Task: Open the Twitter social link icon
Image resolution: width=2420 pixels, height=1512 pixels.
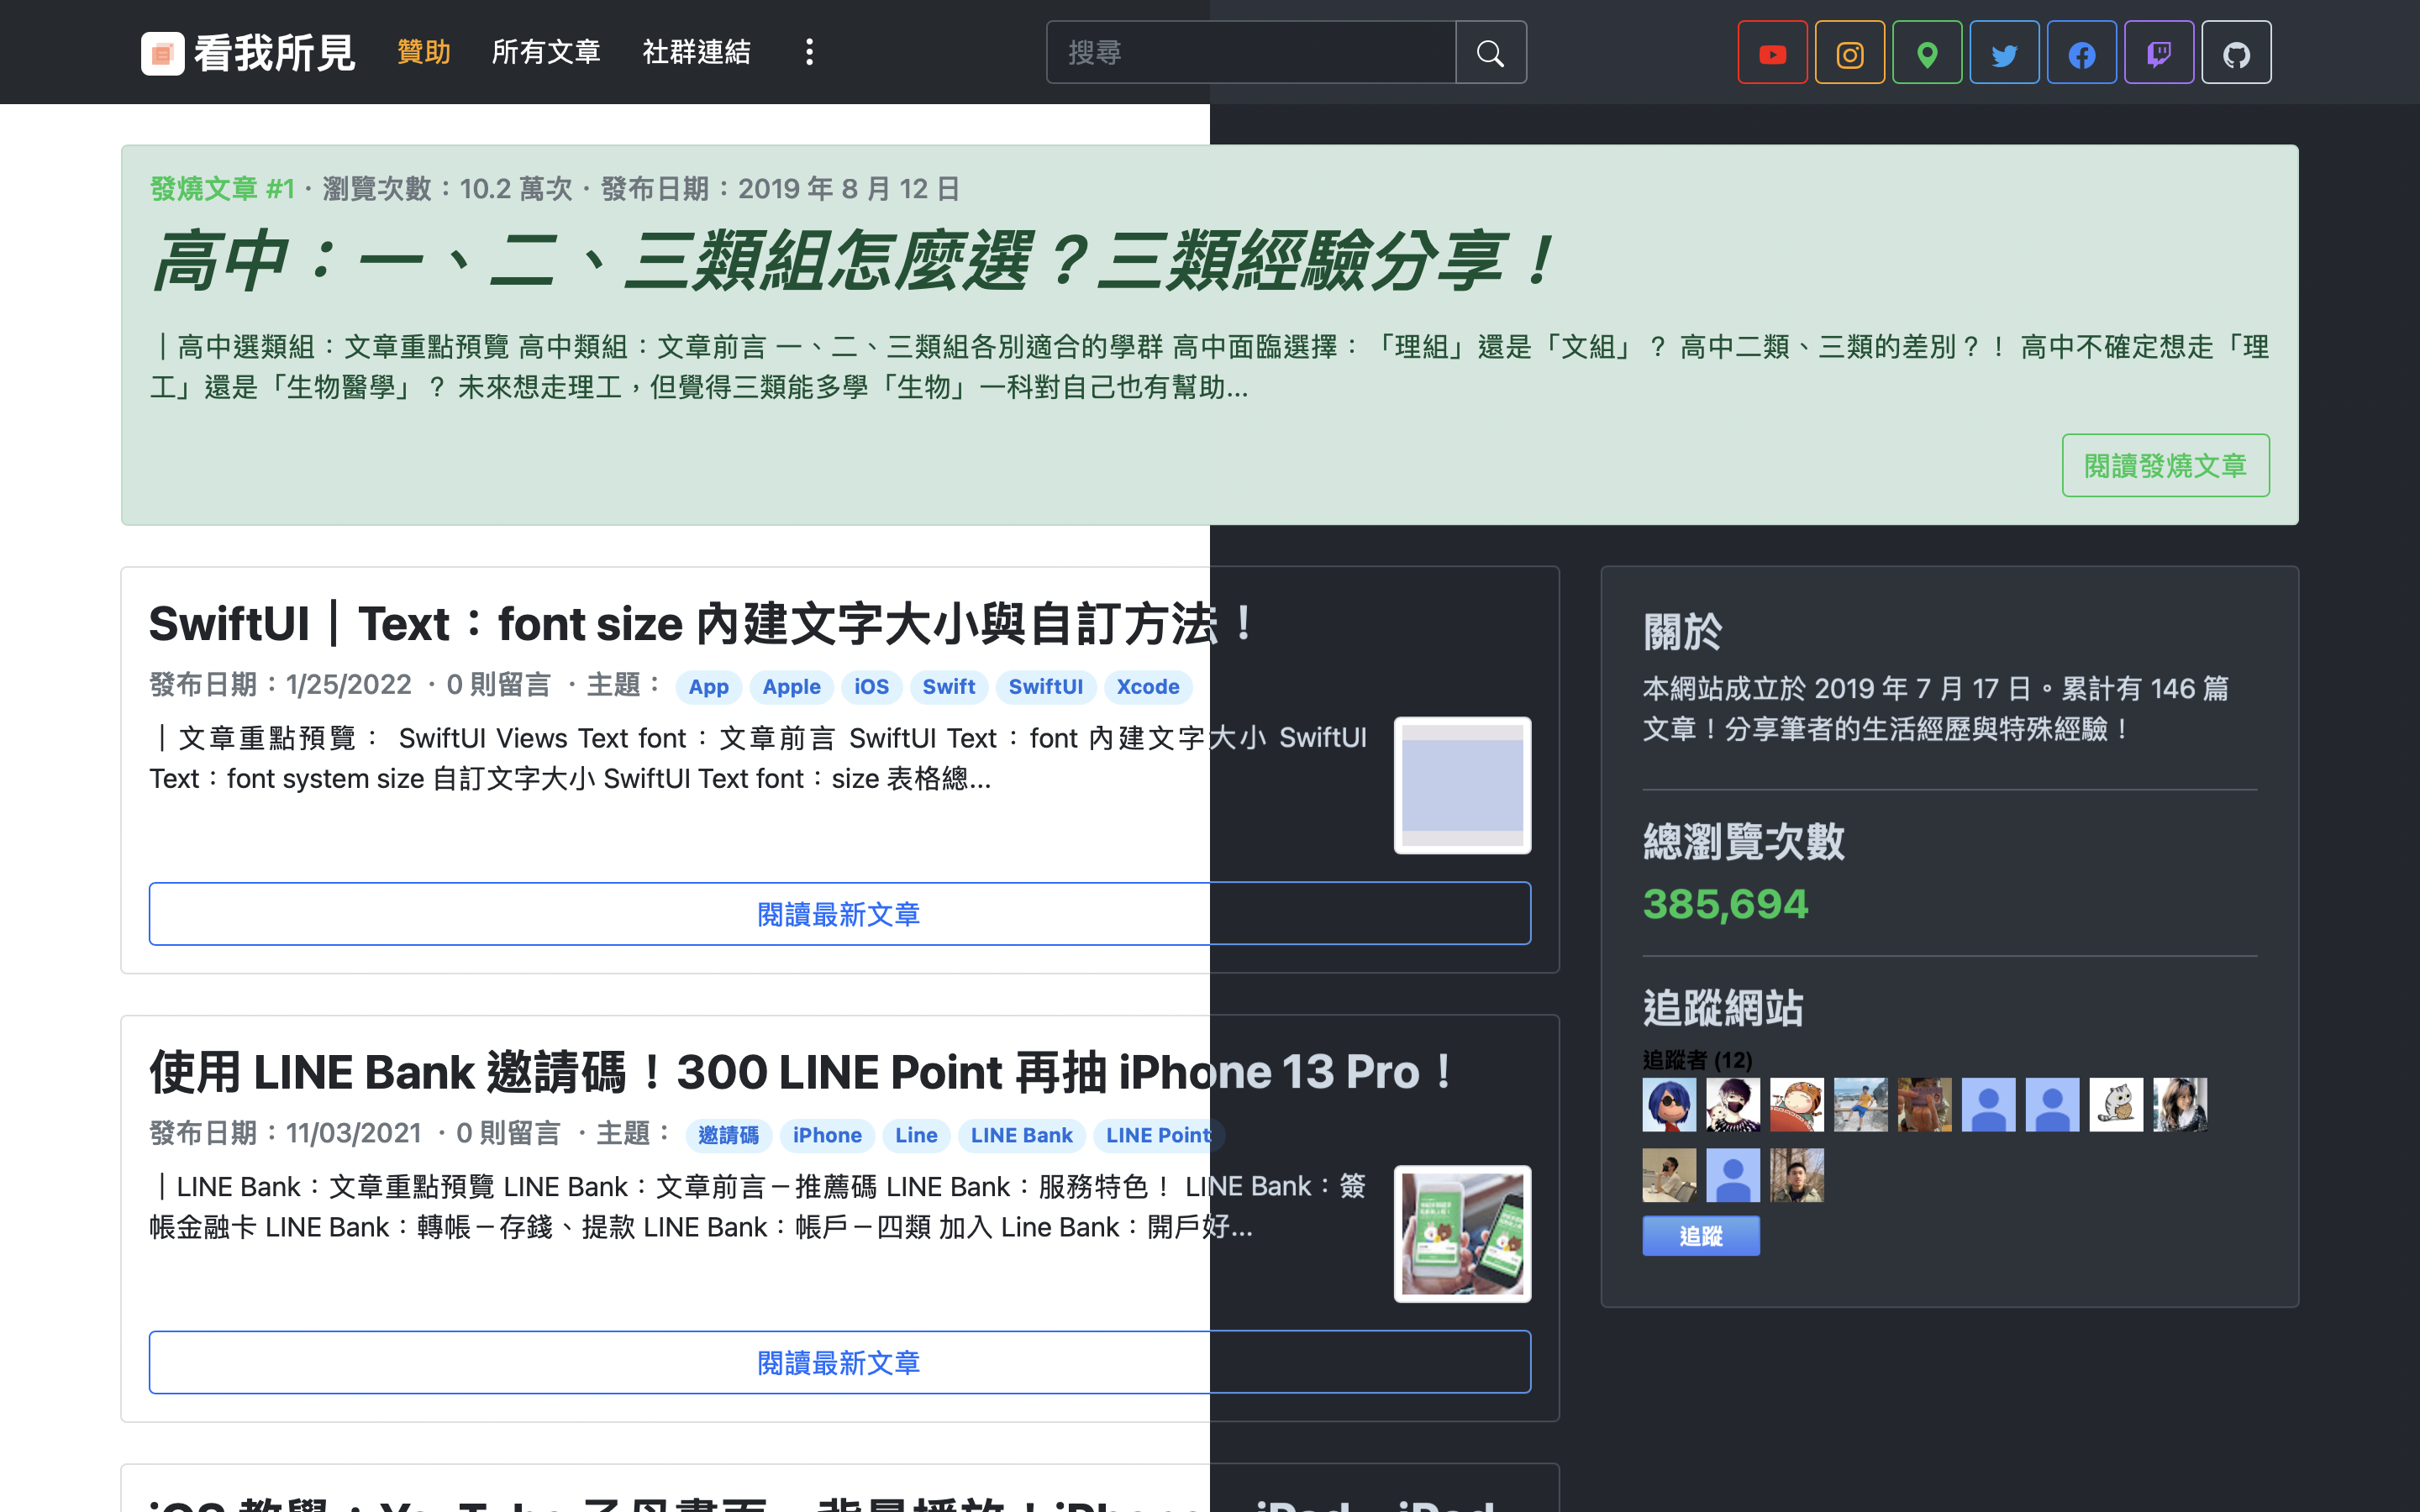Action: 2004,53
